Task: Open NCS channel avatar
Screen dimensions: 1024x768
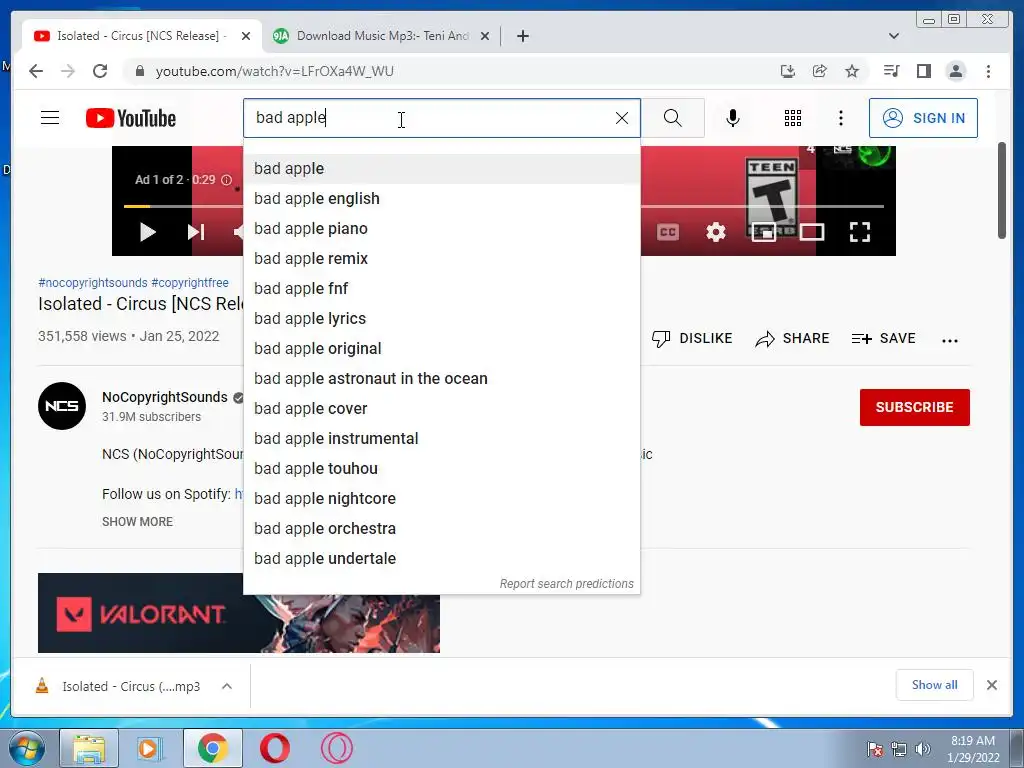Action: 62,406
